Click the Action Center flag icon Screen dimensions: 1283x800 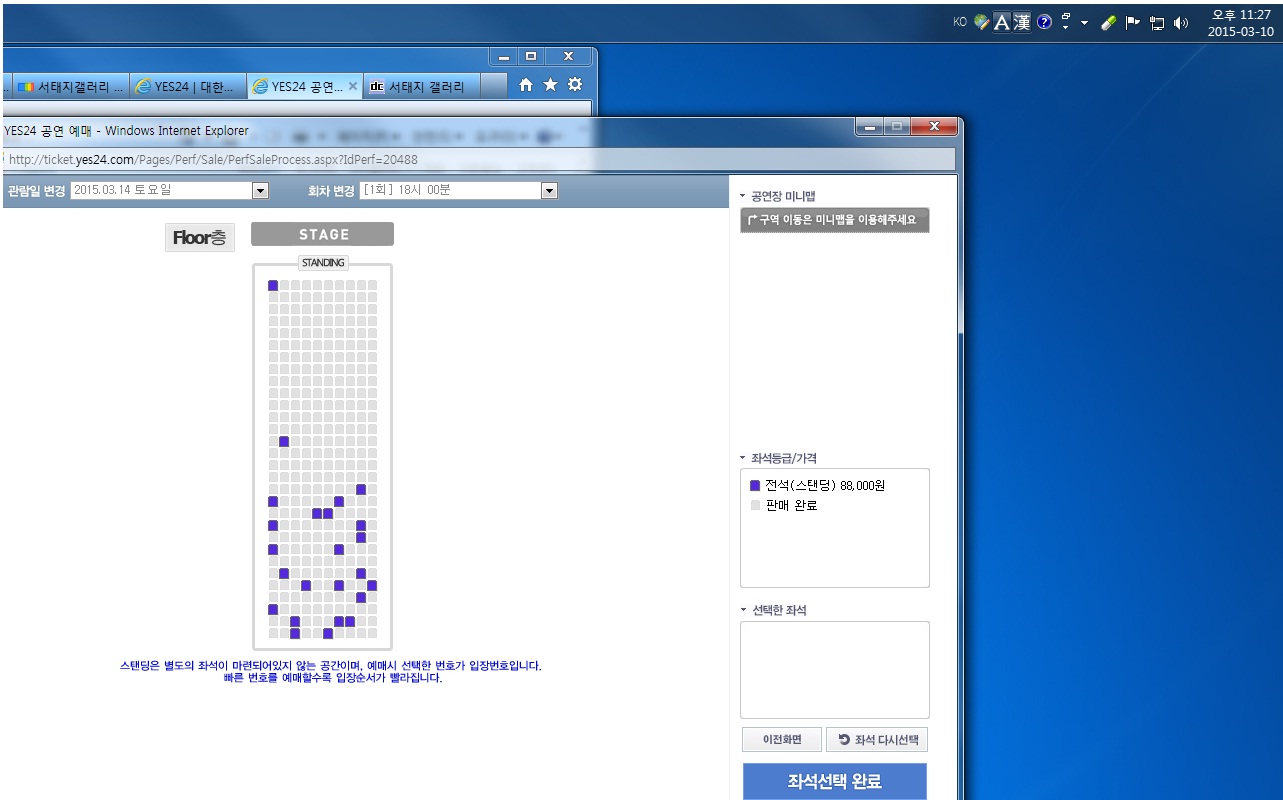point(1133,23)
